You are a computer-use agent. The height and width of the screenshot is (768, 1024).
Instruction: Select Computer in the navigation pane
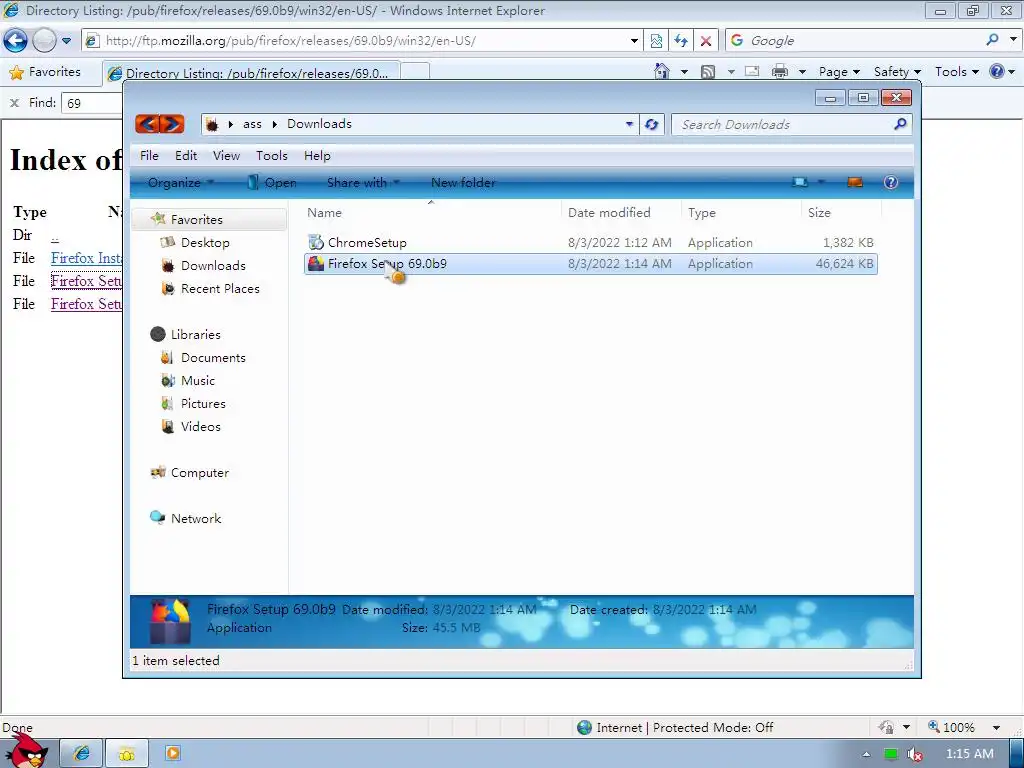(x=199, y=473)
